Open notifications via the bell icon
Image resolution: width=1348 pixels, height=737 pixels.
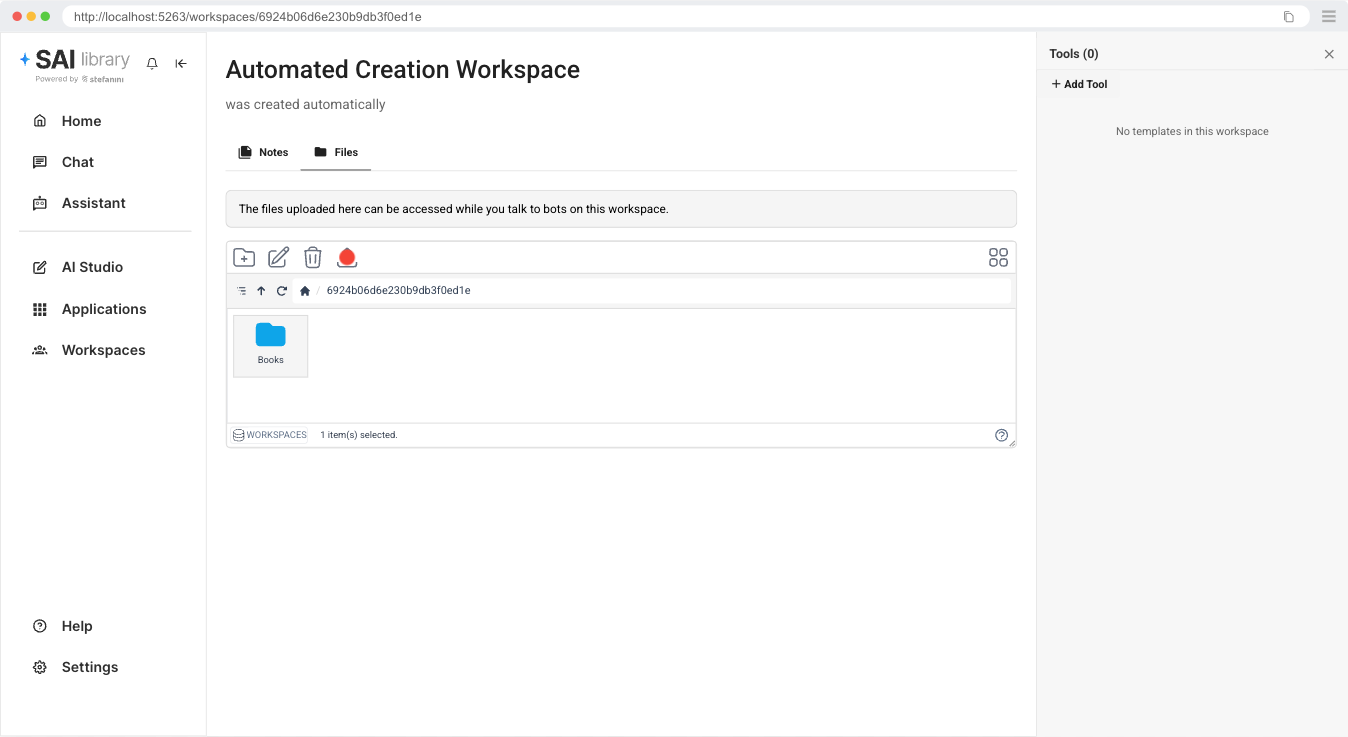click(x=151, y=63)
